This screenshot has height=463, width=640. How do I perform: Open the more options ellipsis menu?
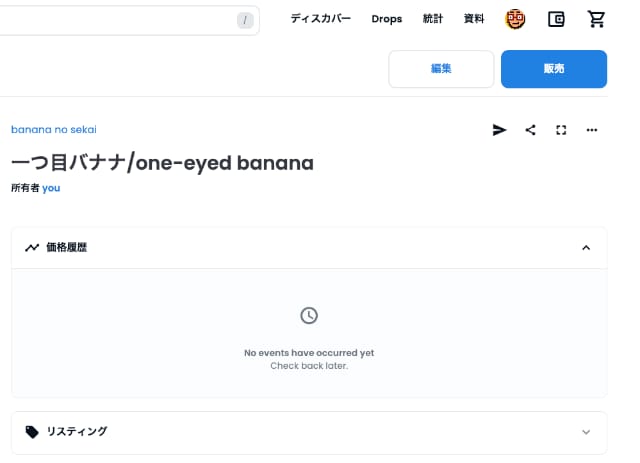(592, 130)
